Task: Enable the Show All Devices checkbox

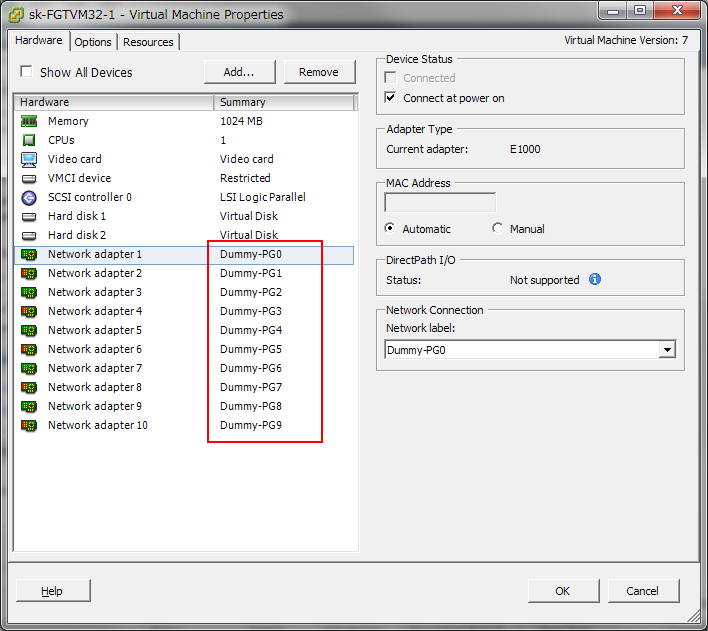Action: [x=26, y=72]
